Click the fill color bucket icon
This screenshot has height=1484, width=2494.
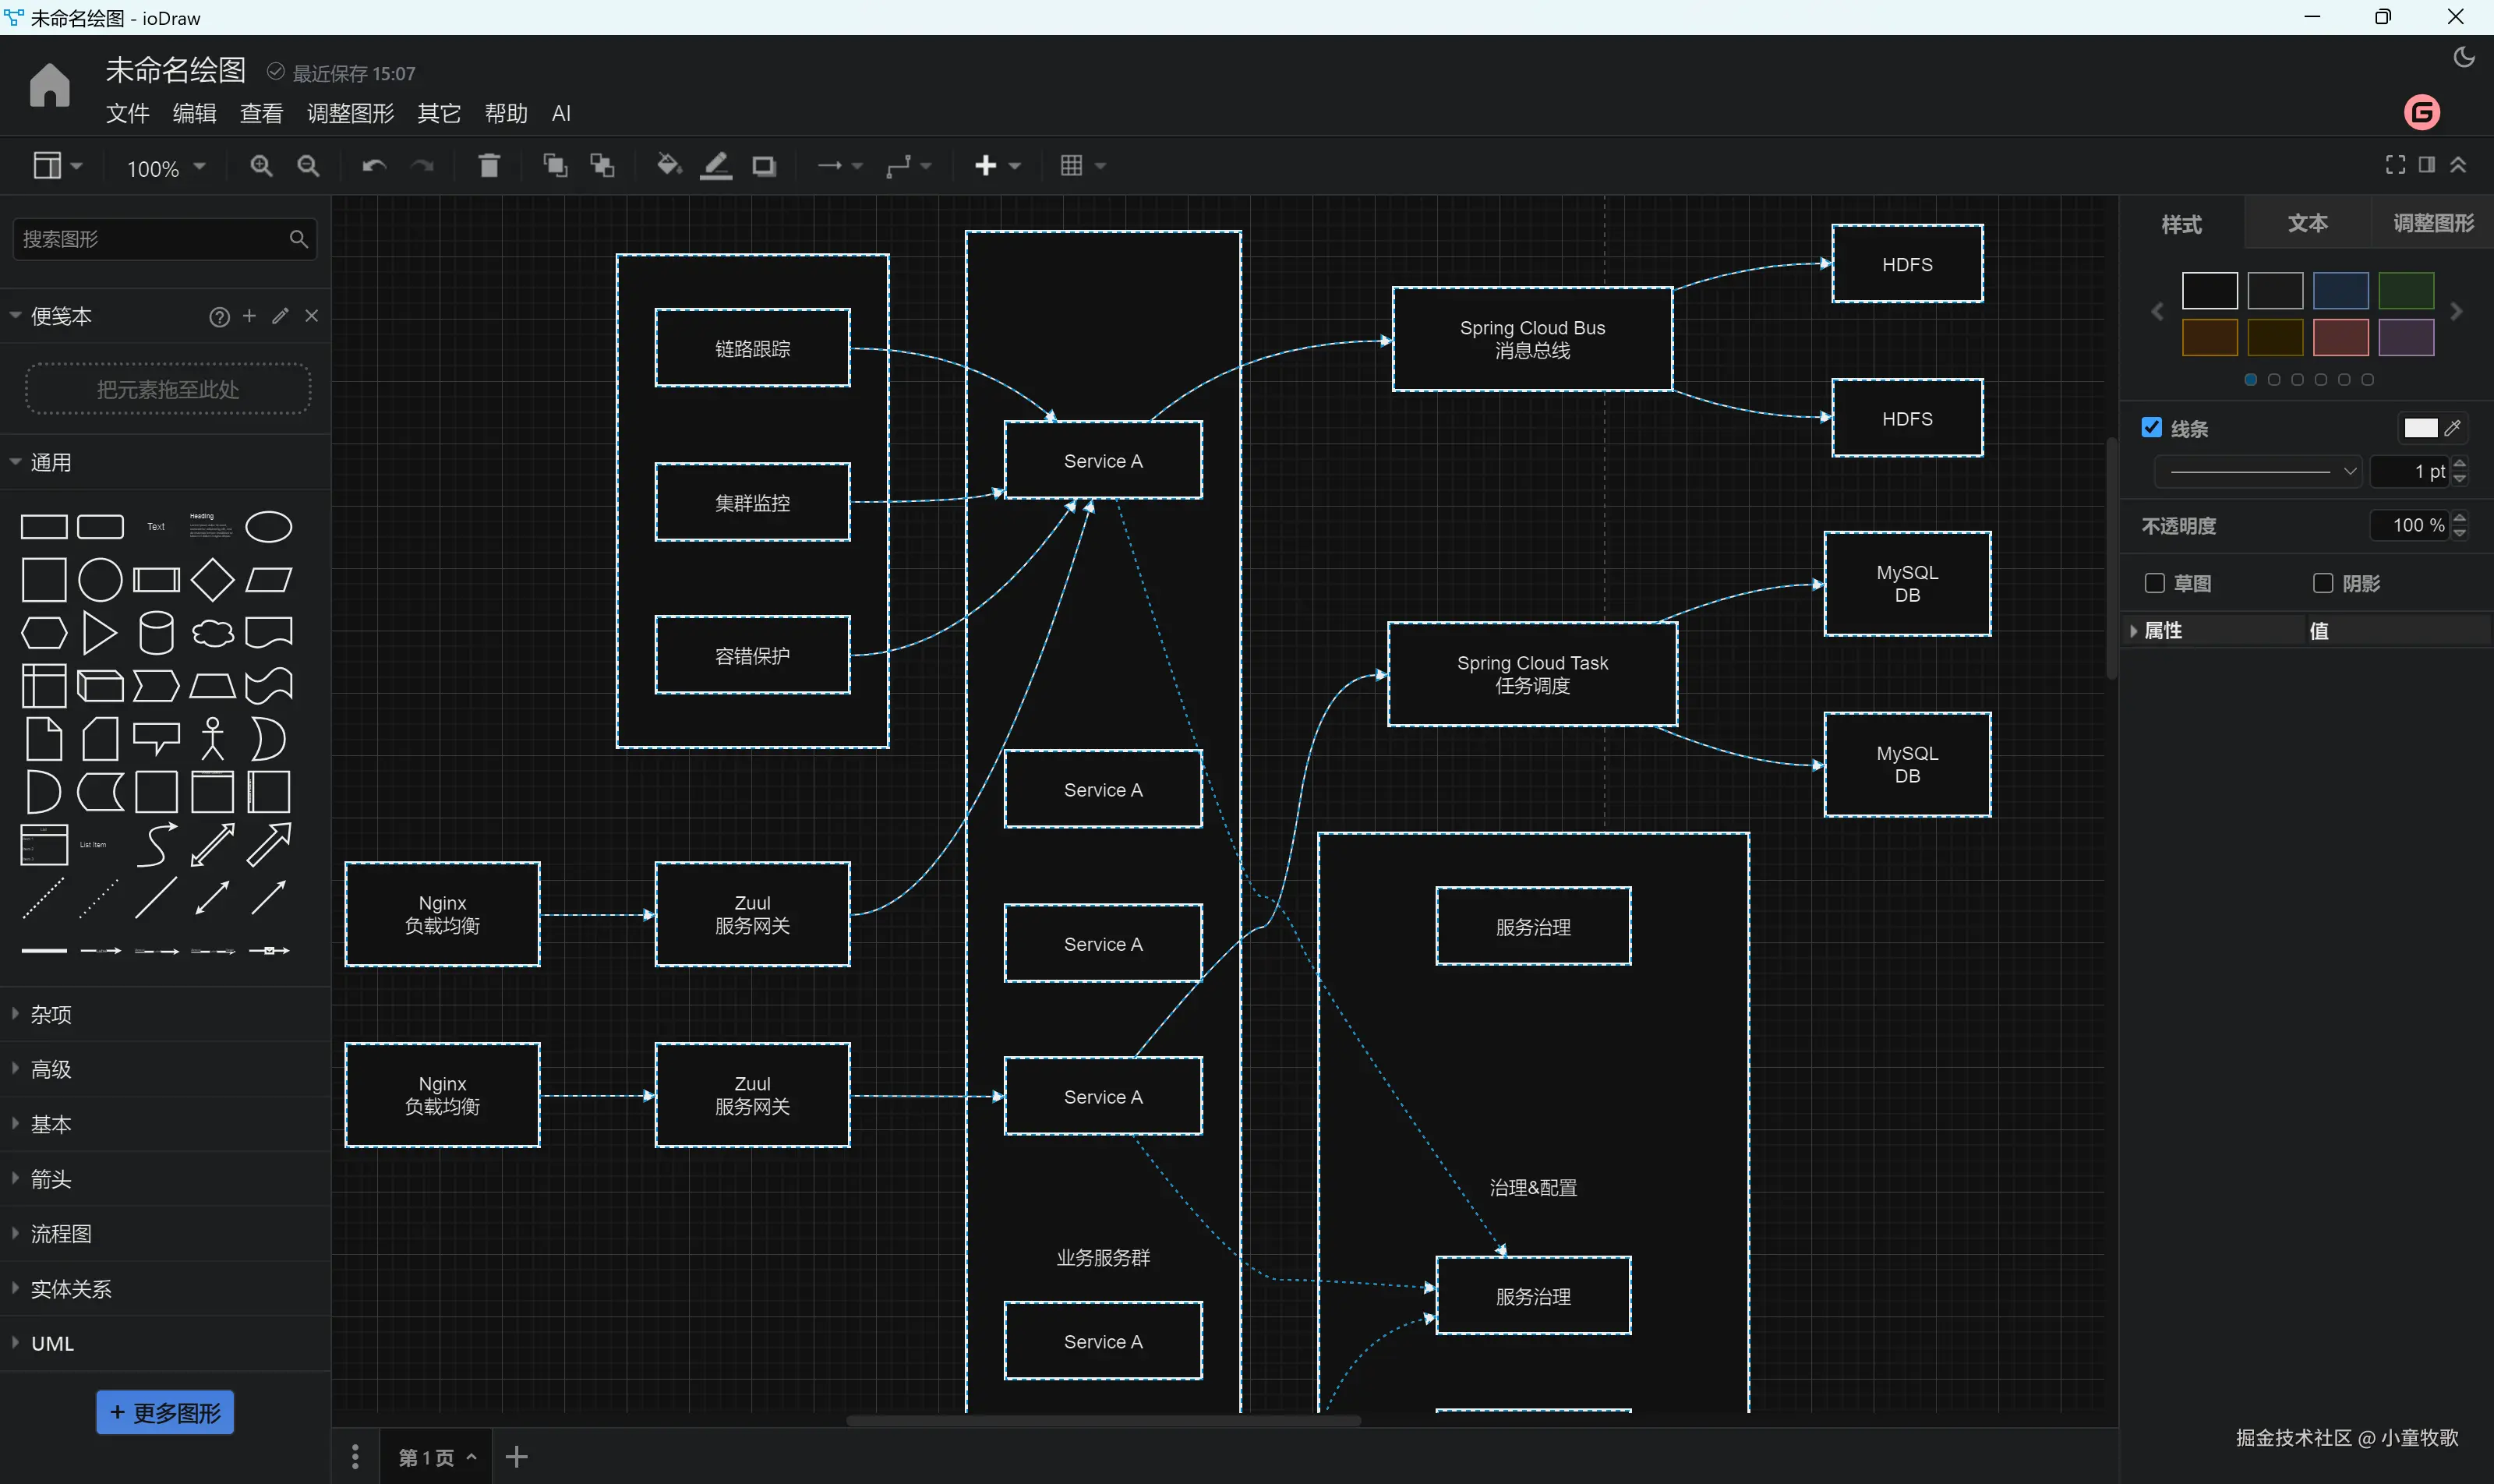(668, 166)
